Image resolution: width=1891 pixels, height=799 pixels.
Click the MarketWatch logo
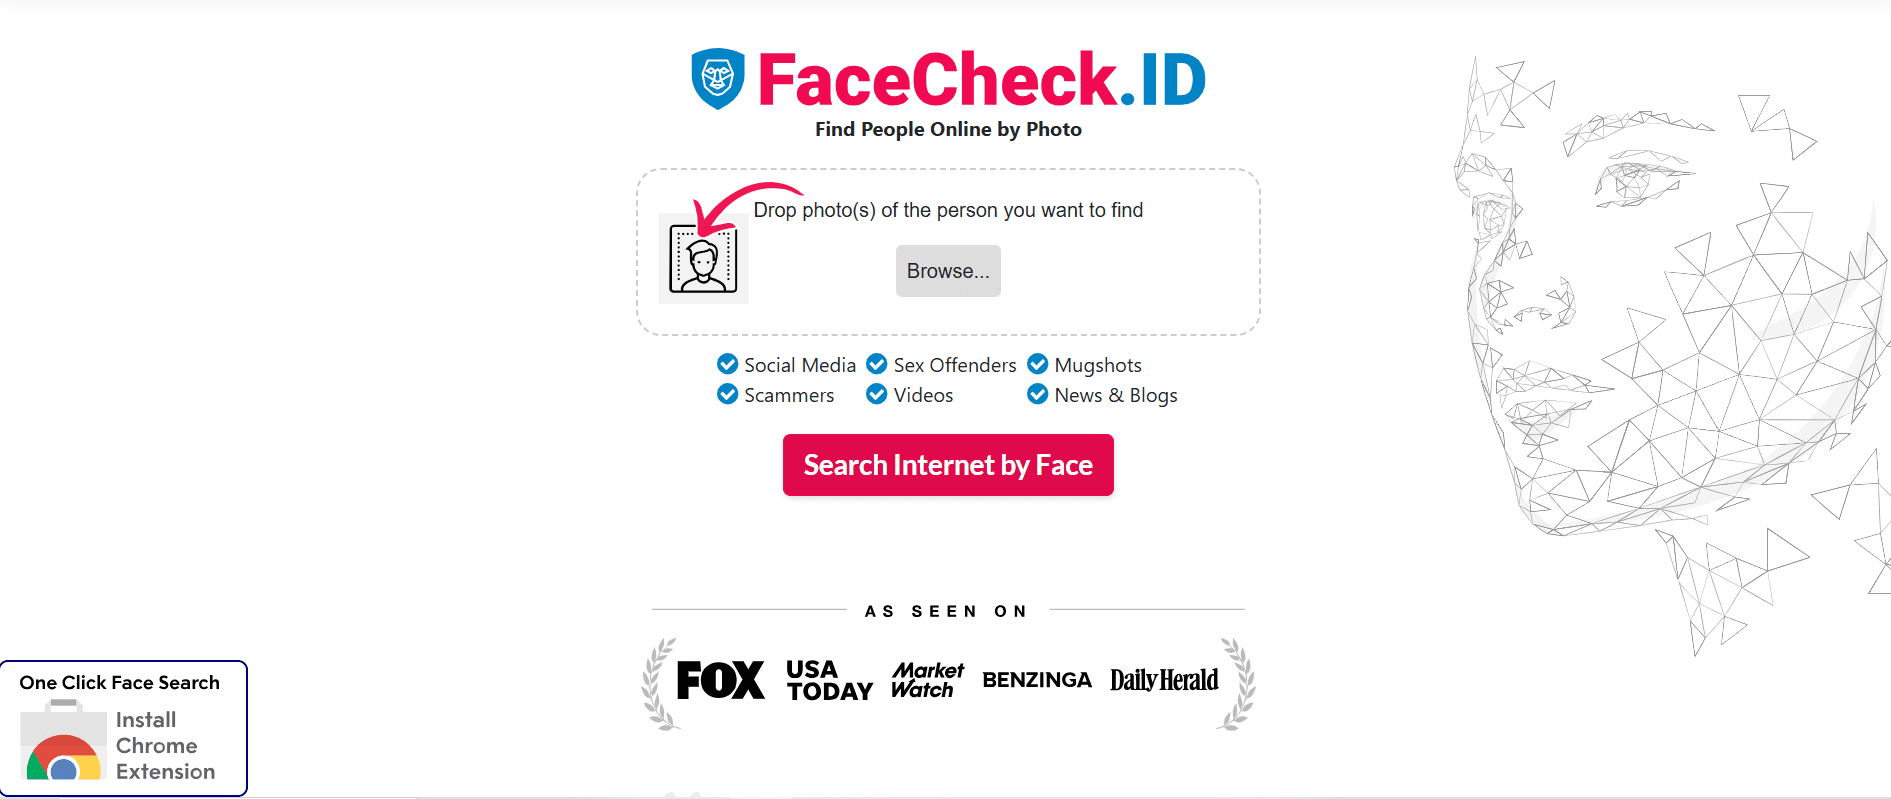[x=927, y=679]
